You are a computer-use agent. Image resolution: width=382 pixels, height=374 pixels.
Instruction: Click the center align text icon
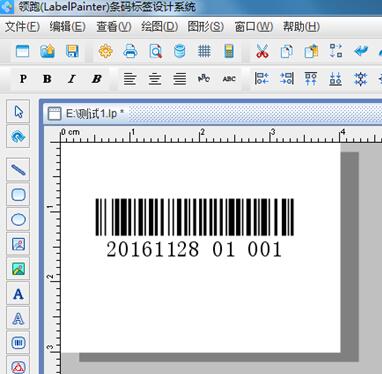(155, 79)
